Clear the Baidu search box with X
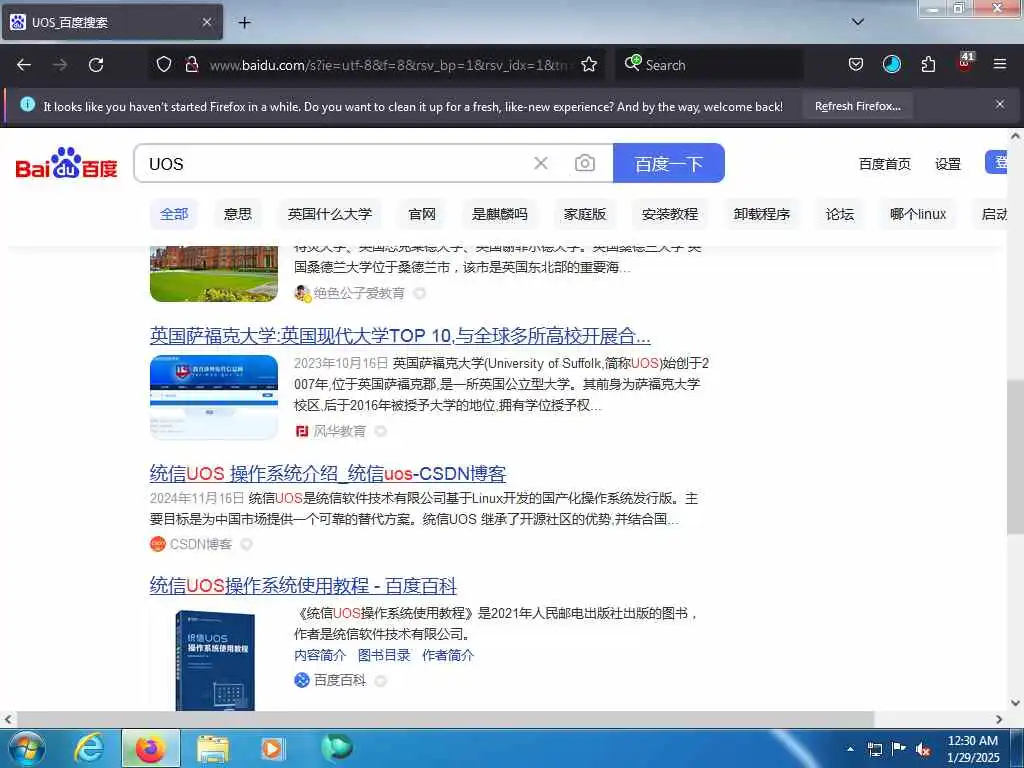Screen dimensions: 1024x768 tap(541, 163)
